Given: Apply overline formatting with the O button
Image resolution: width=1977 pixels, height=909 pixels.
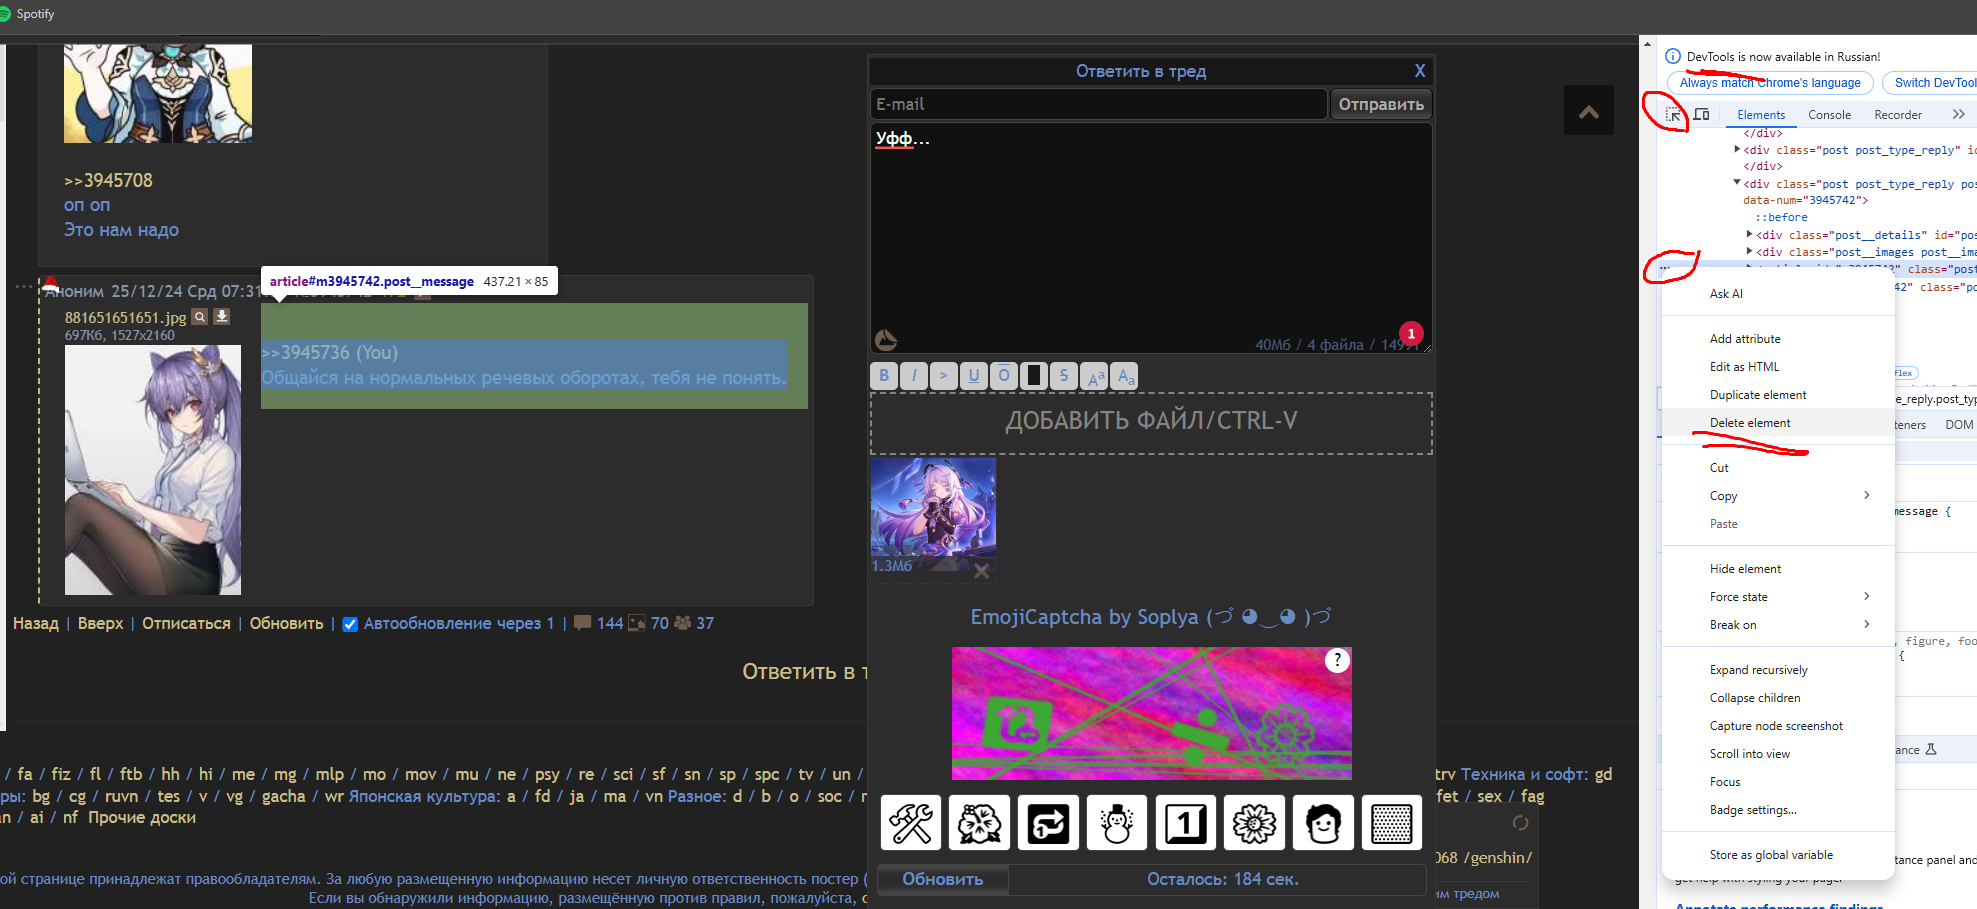Looking at the screenshot, I should (1004, 376).
